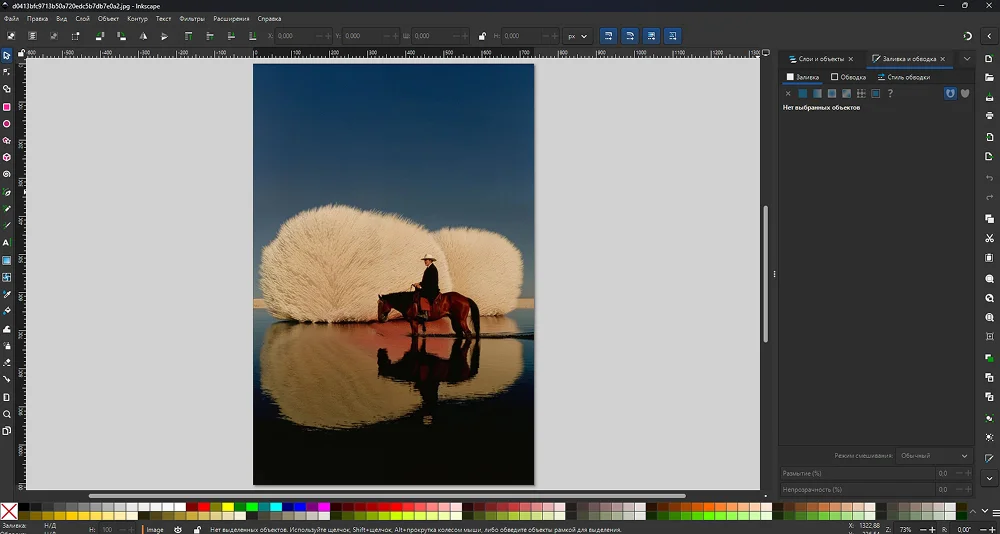Select the Ellipse tool
This screenshot has width=1000, height=534.
click(6, 124)
